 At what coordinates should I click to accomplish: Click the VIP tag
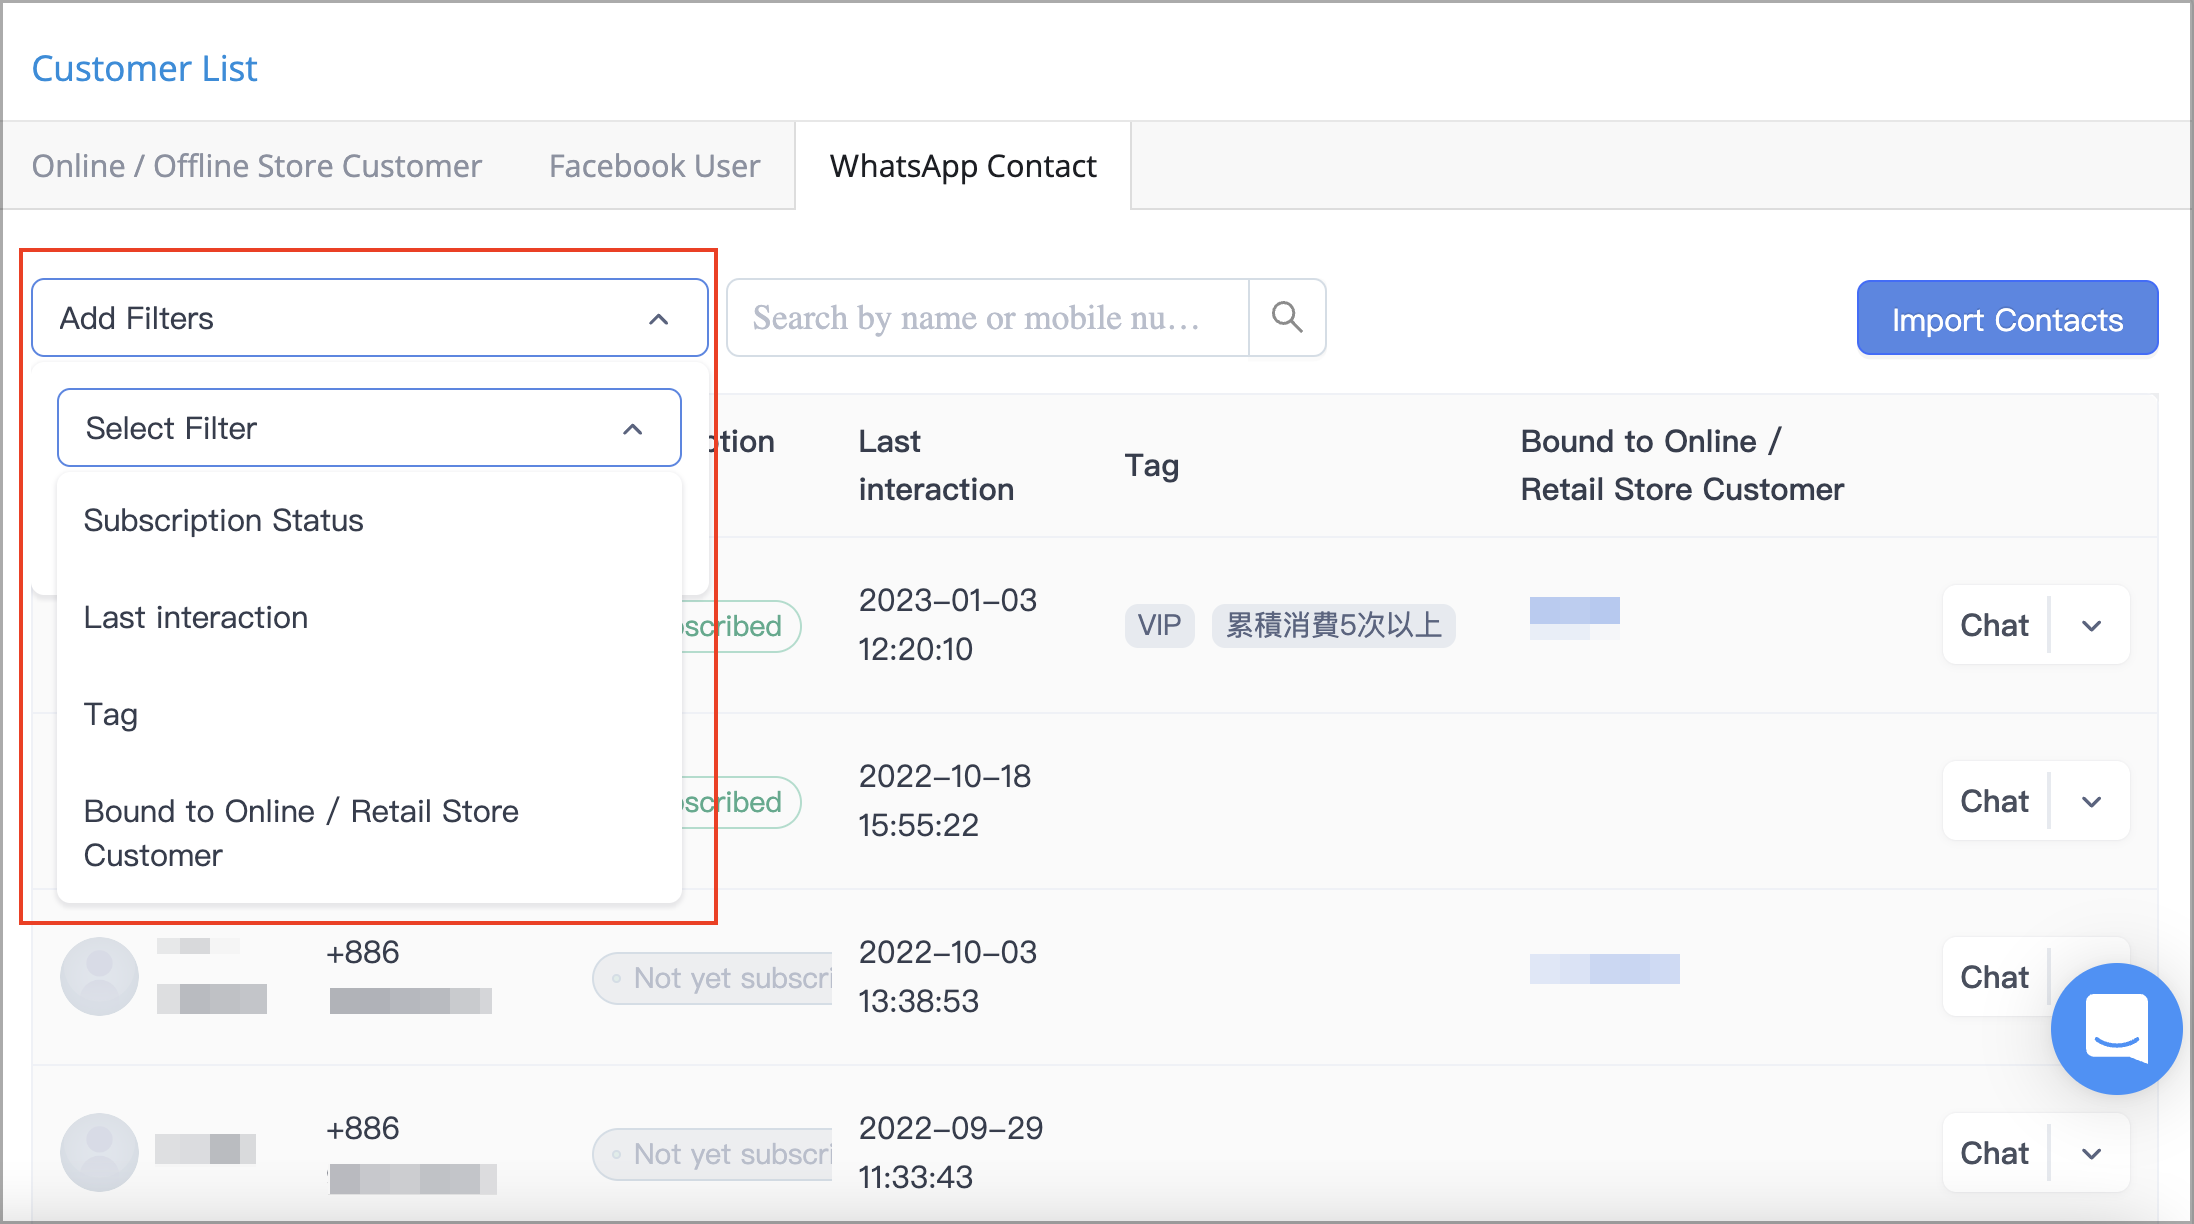pyautogui.click(x=1159, y=626)
